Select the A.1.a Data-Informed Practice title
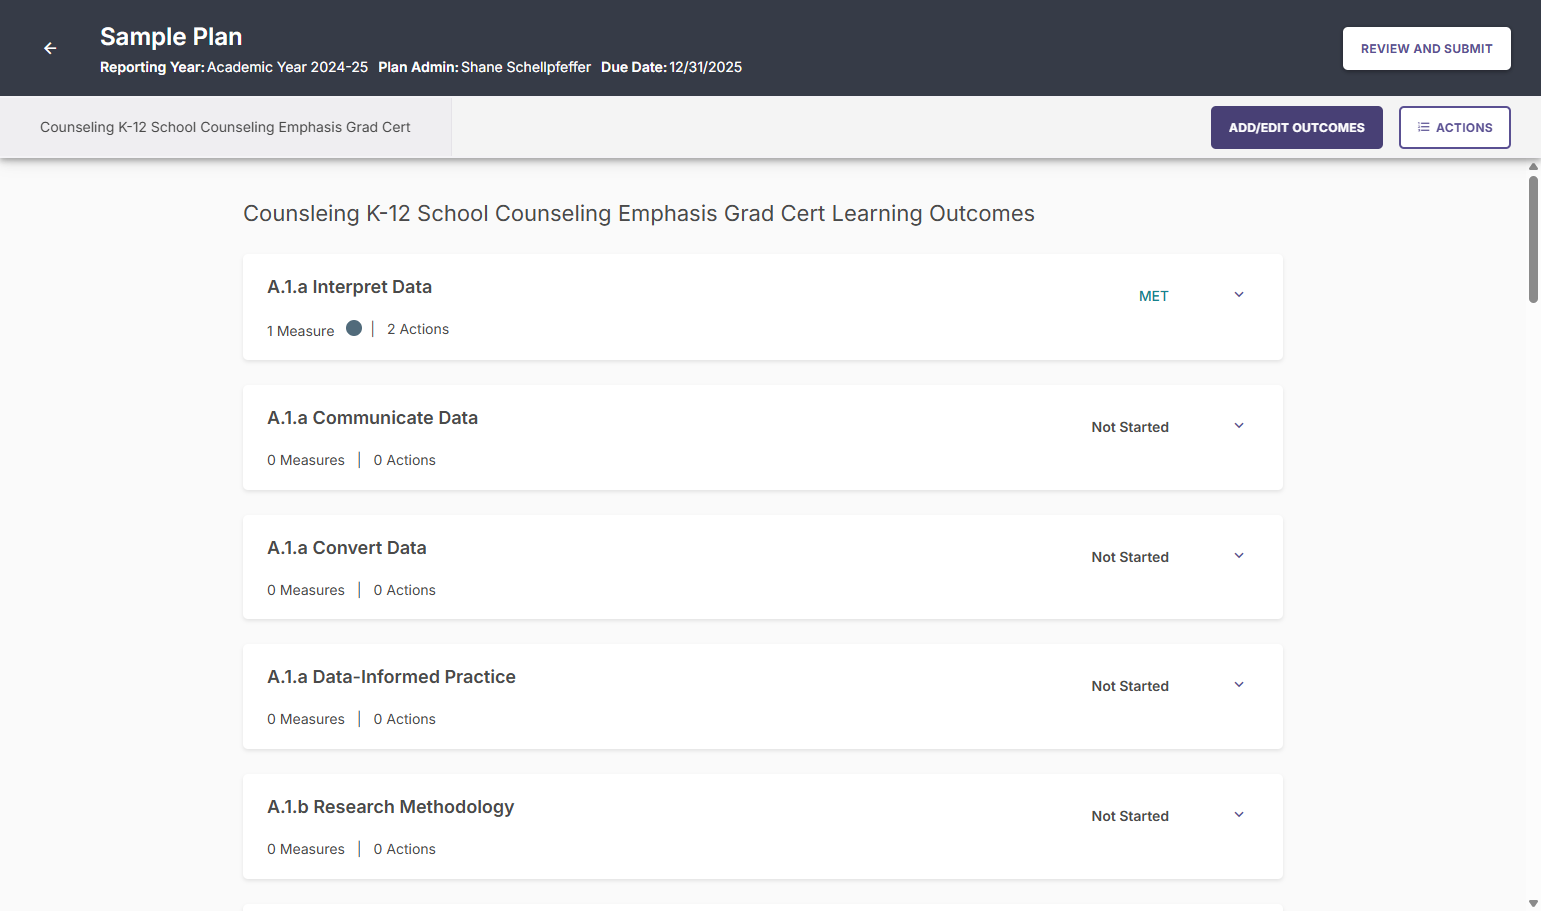The height and width of the screenshot is (911, 1541). coord(391,677)
